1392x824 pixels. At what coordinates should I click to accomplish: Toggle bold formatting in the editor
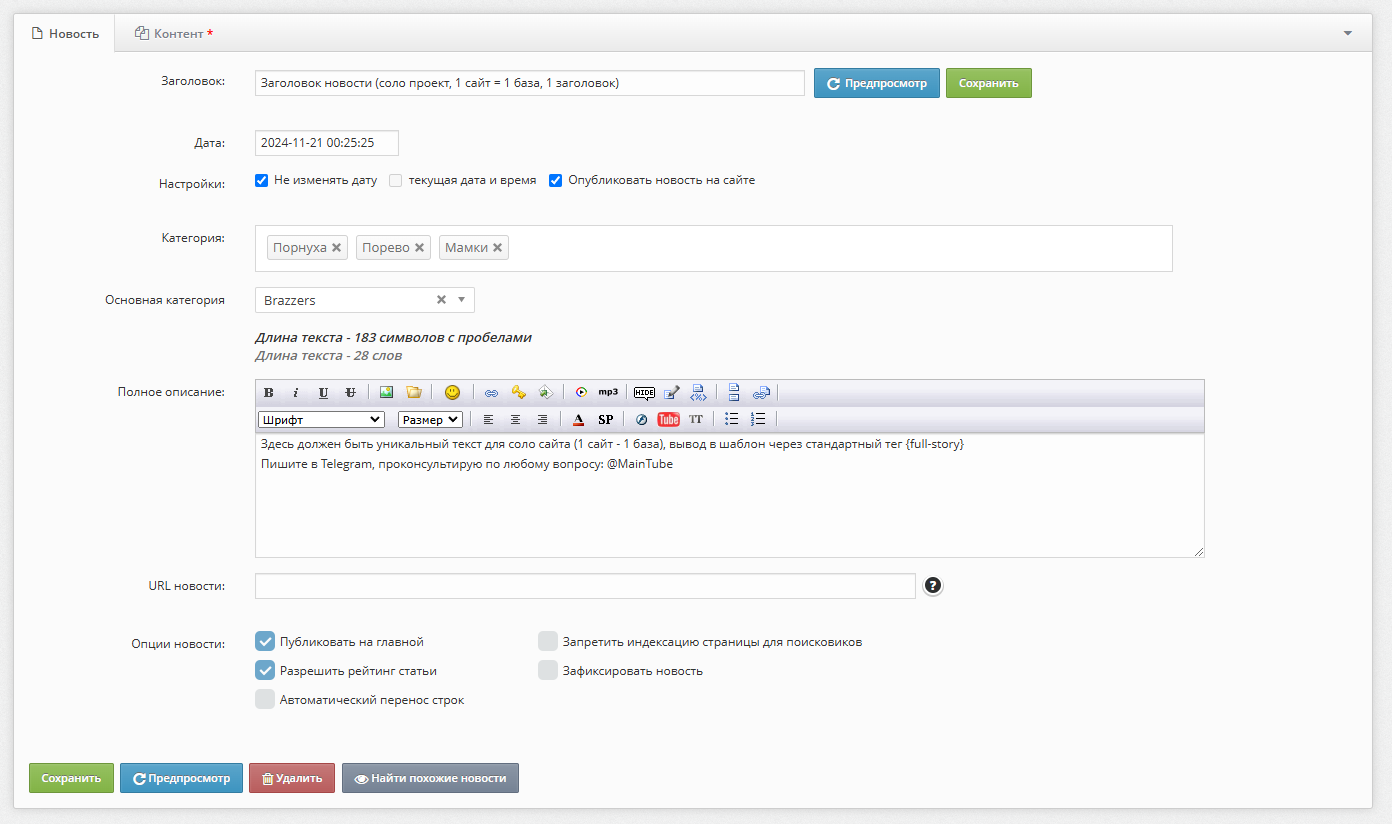pos(269,392)
